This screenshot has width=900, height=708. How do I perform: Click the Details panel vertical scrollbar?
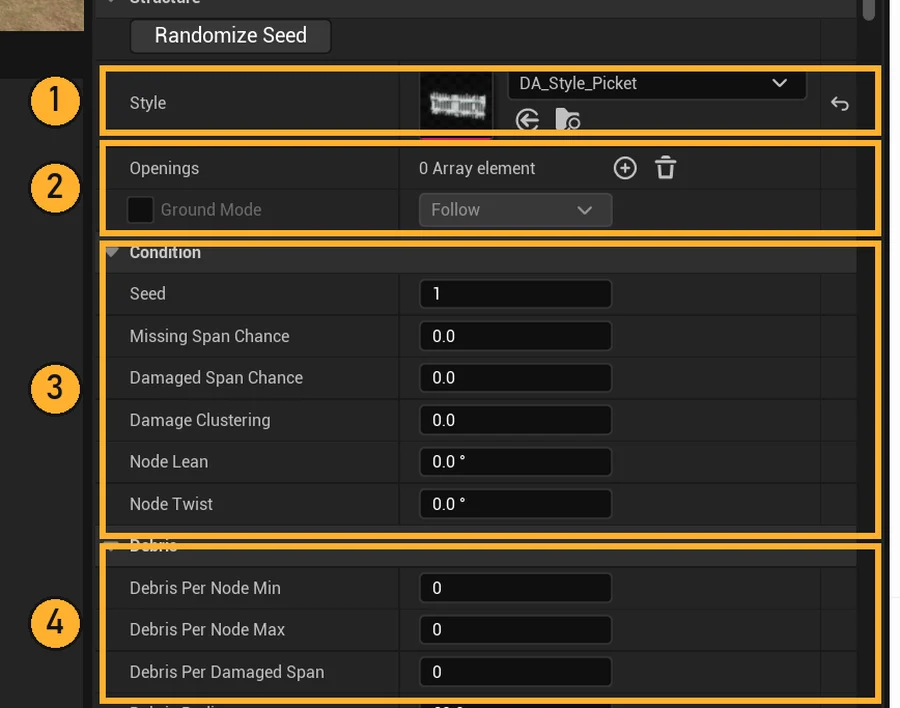869,9
